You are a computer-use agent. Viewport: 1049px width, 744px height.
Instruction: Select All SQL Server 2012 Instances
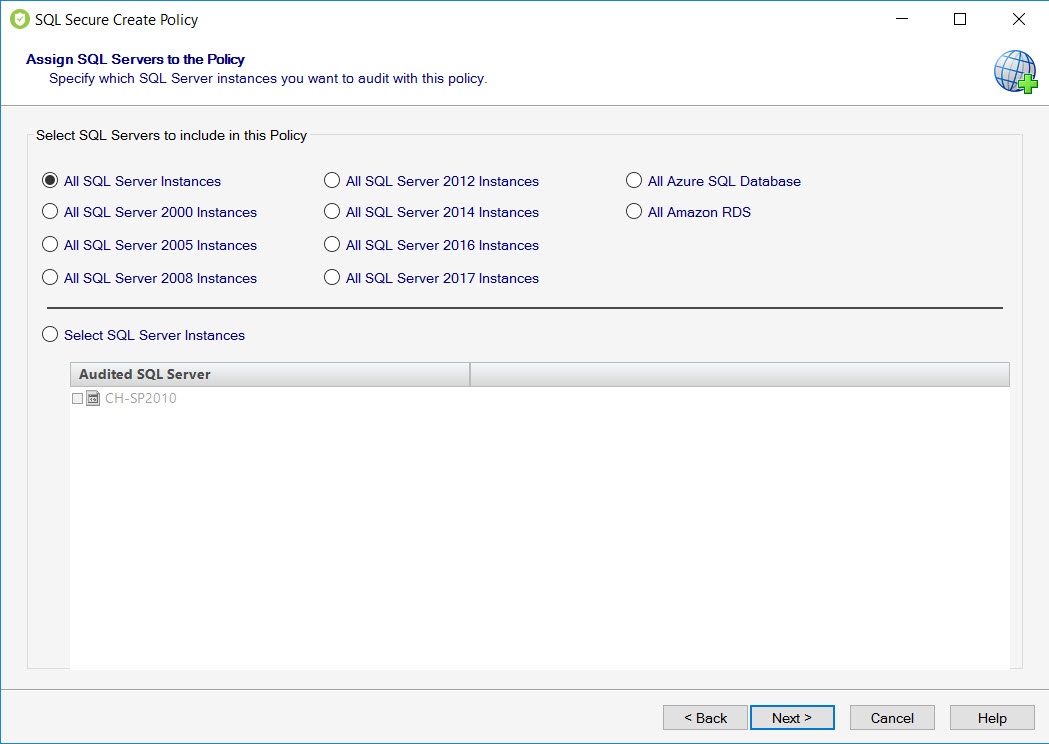pyautogui.click(x=332, y=181)
